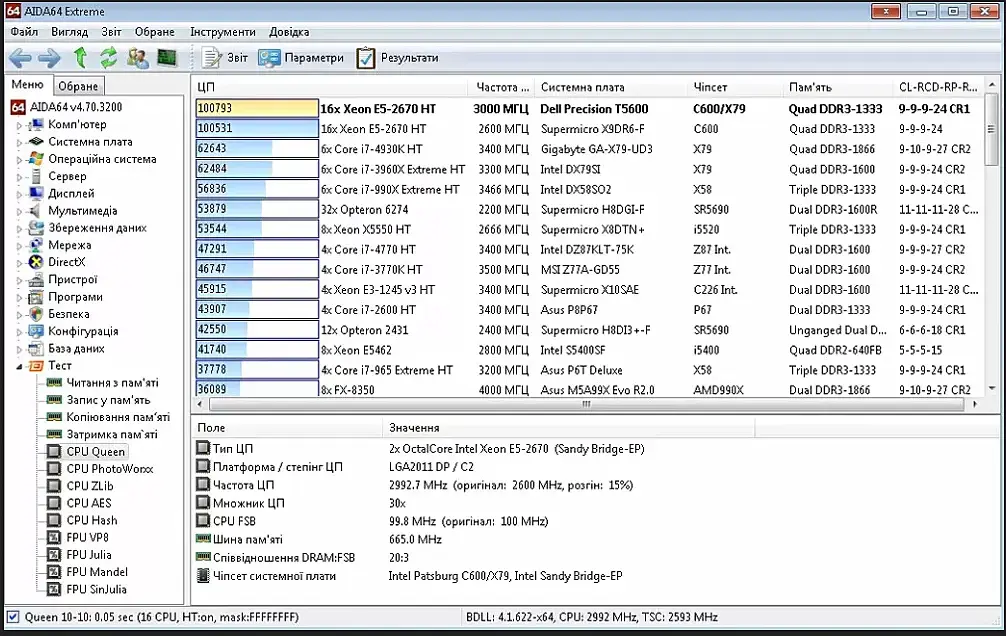Open the Вигляд menu
The height and width of the screenshot is (636, 1006).
(69, 31)
